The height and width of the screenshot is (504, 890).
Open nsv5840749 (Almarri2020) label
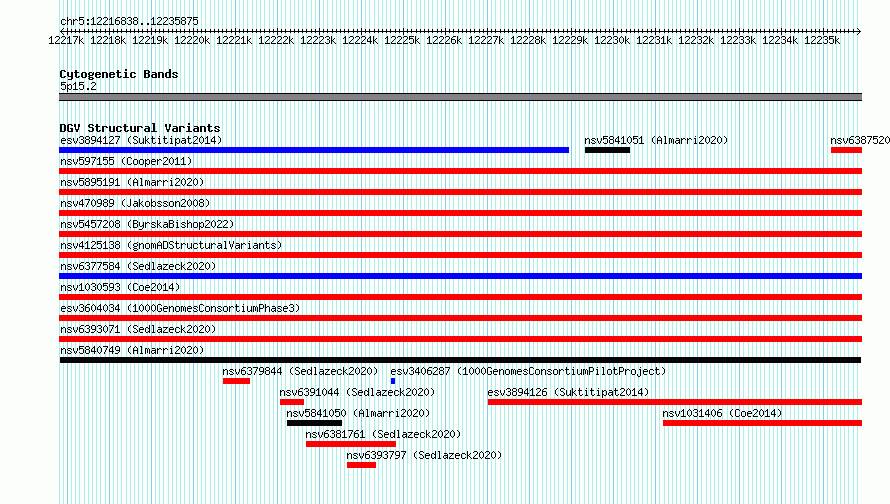tap(132, 350)
